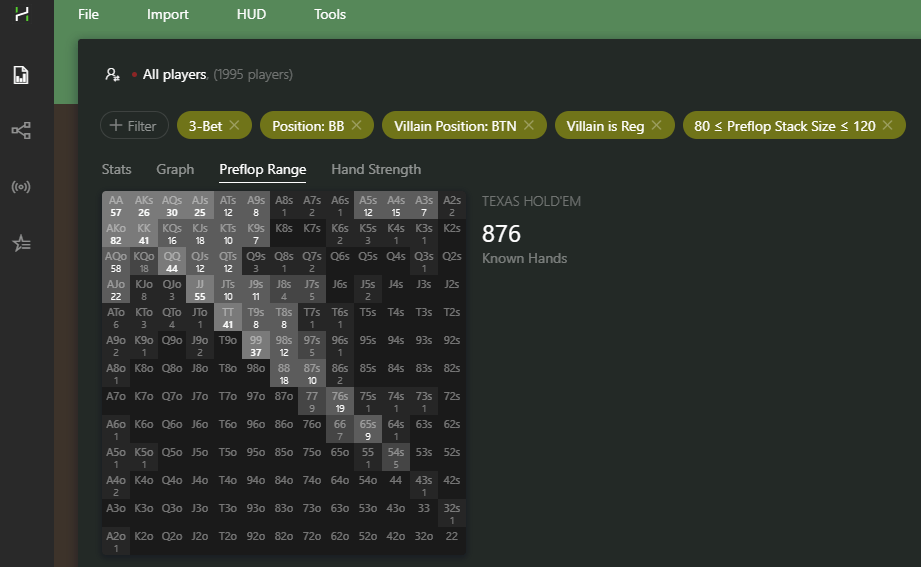The image size is (921, 567).
Task: Select the live broadcast sidebar icon
Action: point(20,187)
